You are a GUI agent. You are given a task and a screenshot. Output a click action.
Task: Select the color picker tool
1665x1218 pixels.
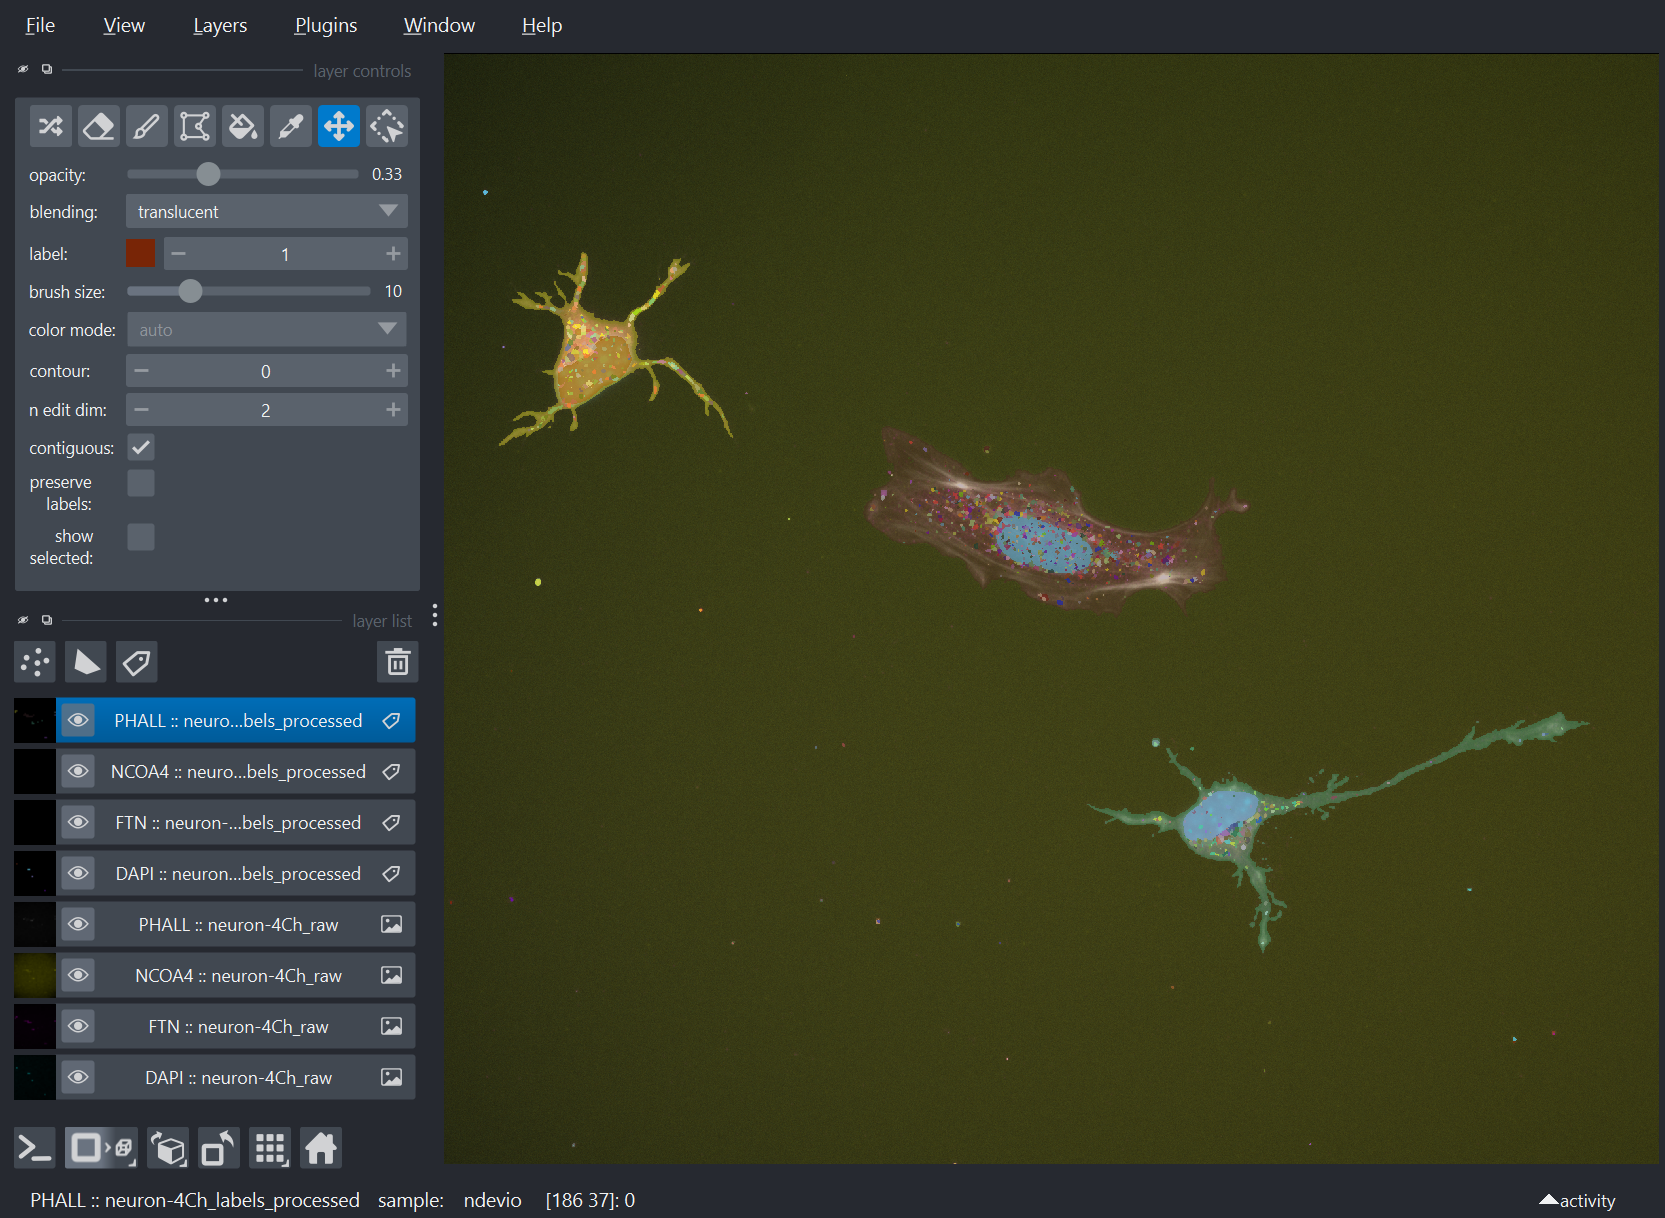(x=291, y=126)
